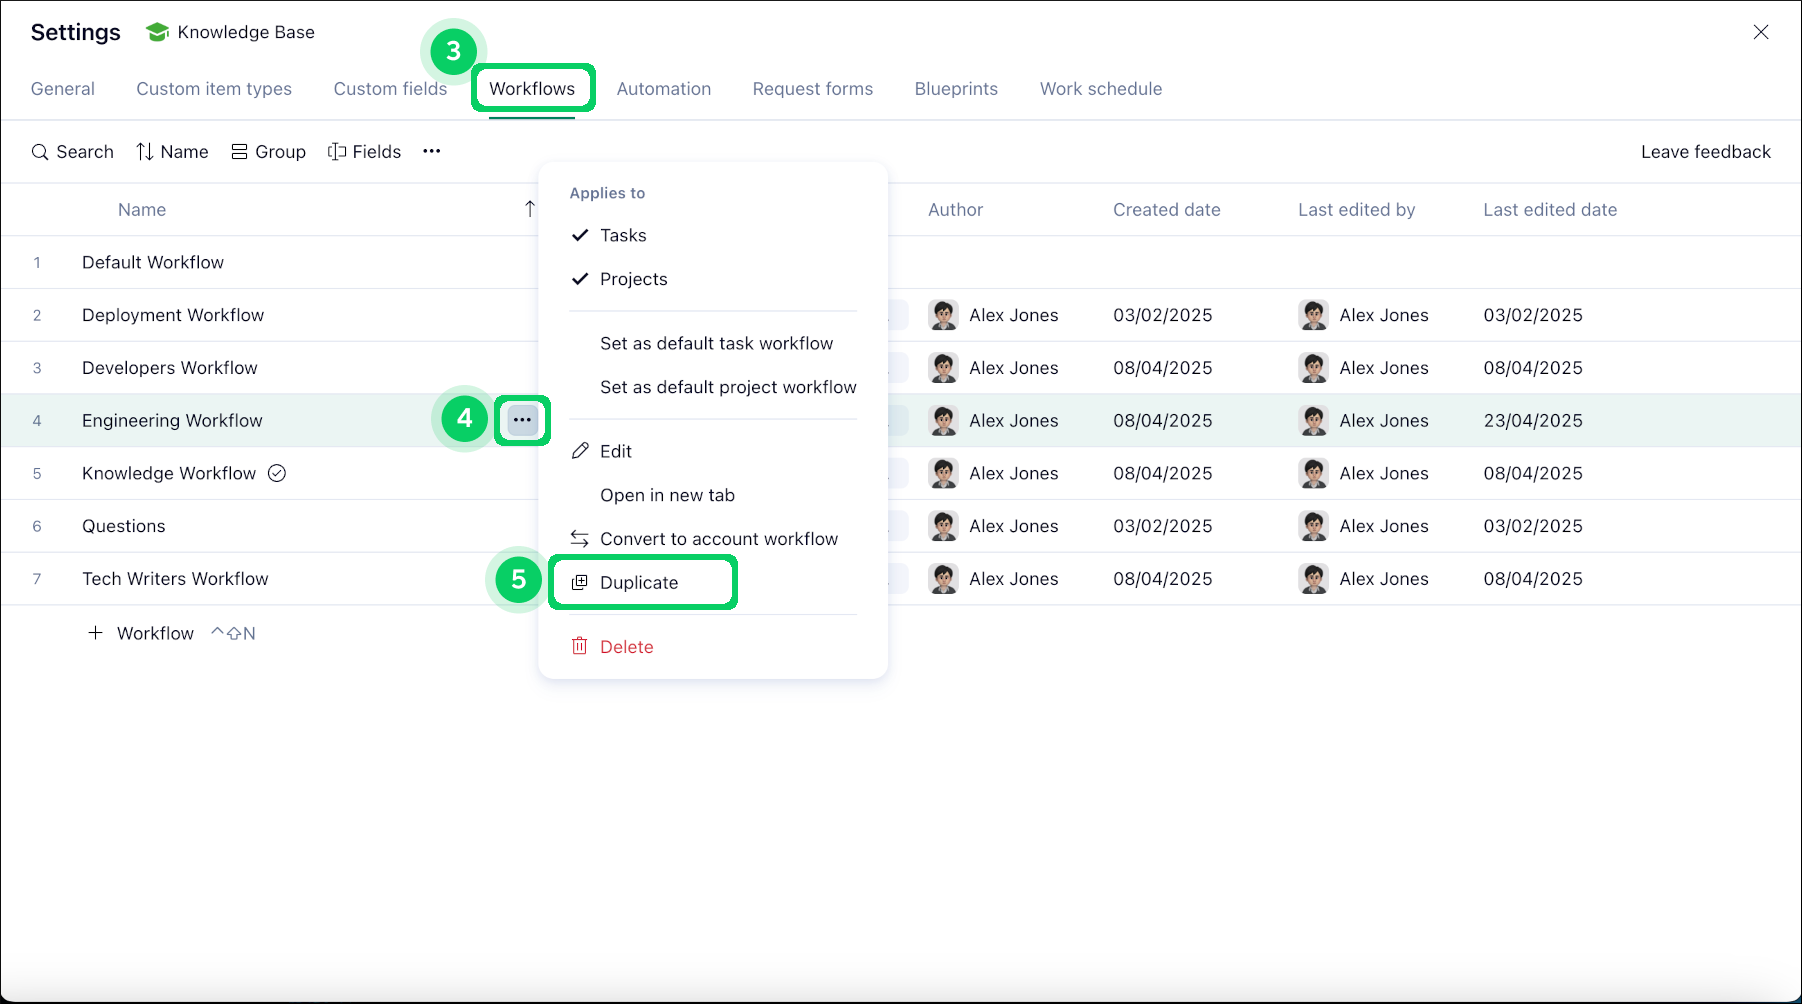Click the Leave feedback link
Screen dimensions: 1802x1004
[x=1705, y=151]
